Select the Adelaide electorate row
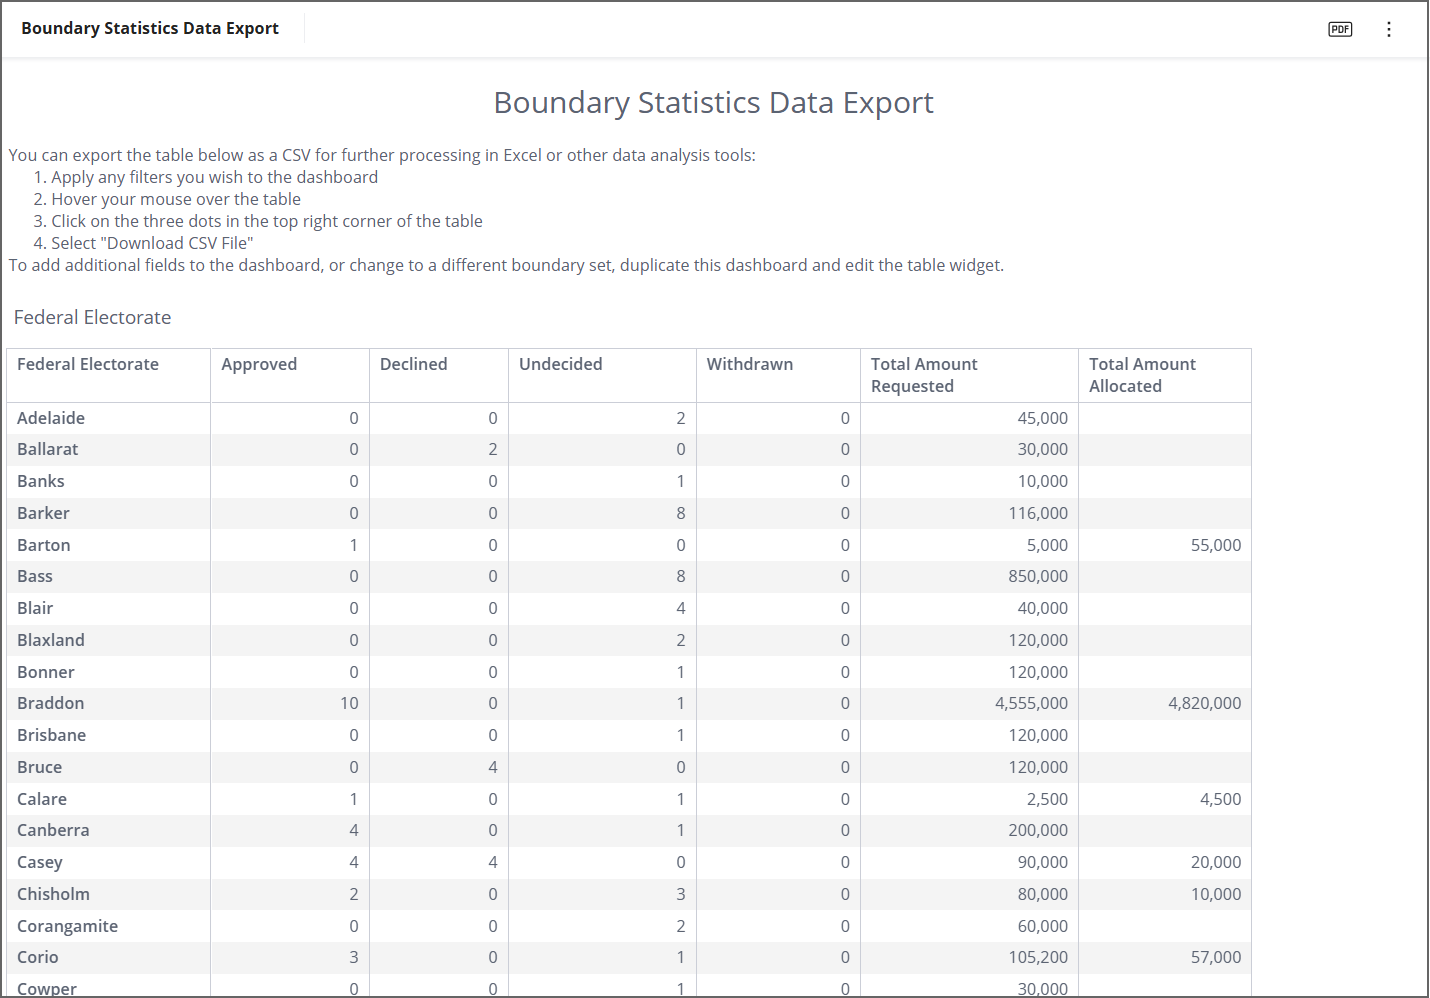Viewport: 1430px width, 998px height. click(51, 418)
